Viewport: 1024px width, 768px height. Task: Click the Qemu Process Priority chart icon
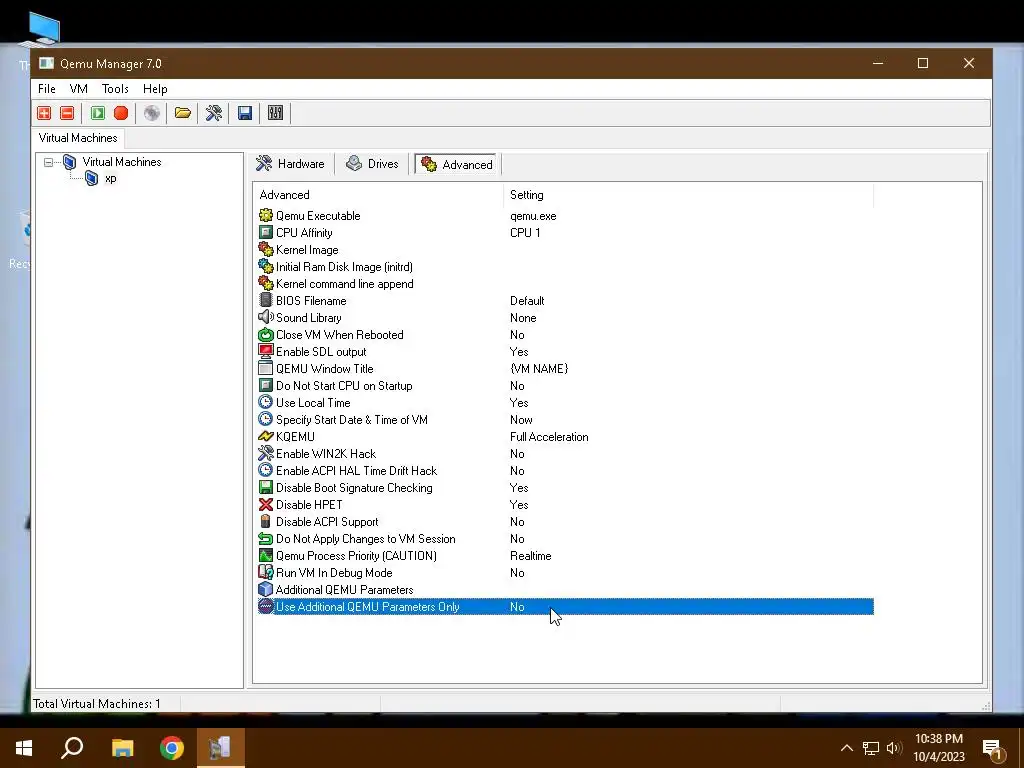(266, 555)
